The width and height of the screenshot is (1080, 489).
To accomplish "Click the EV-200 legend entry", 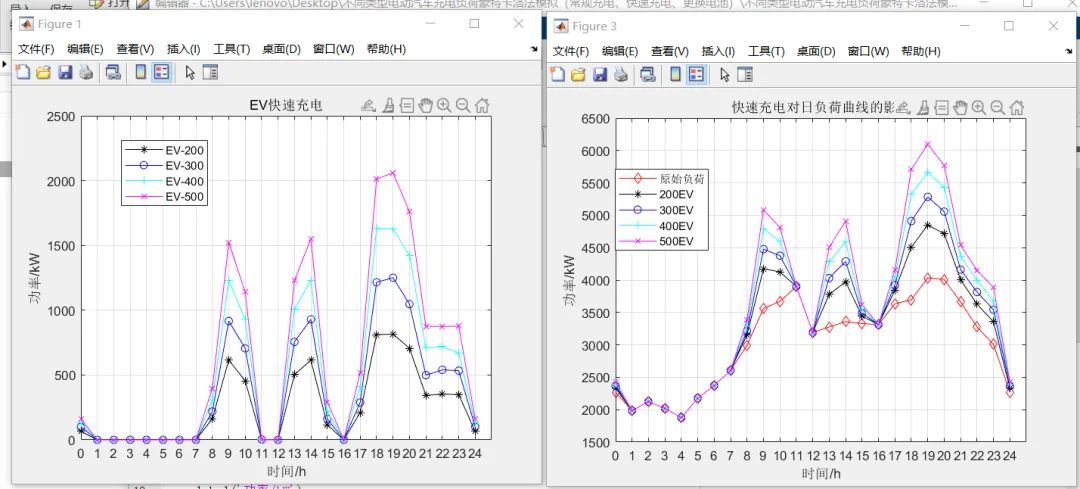I will point(165,149).
